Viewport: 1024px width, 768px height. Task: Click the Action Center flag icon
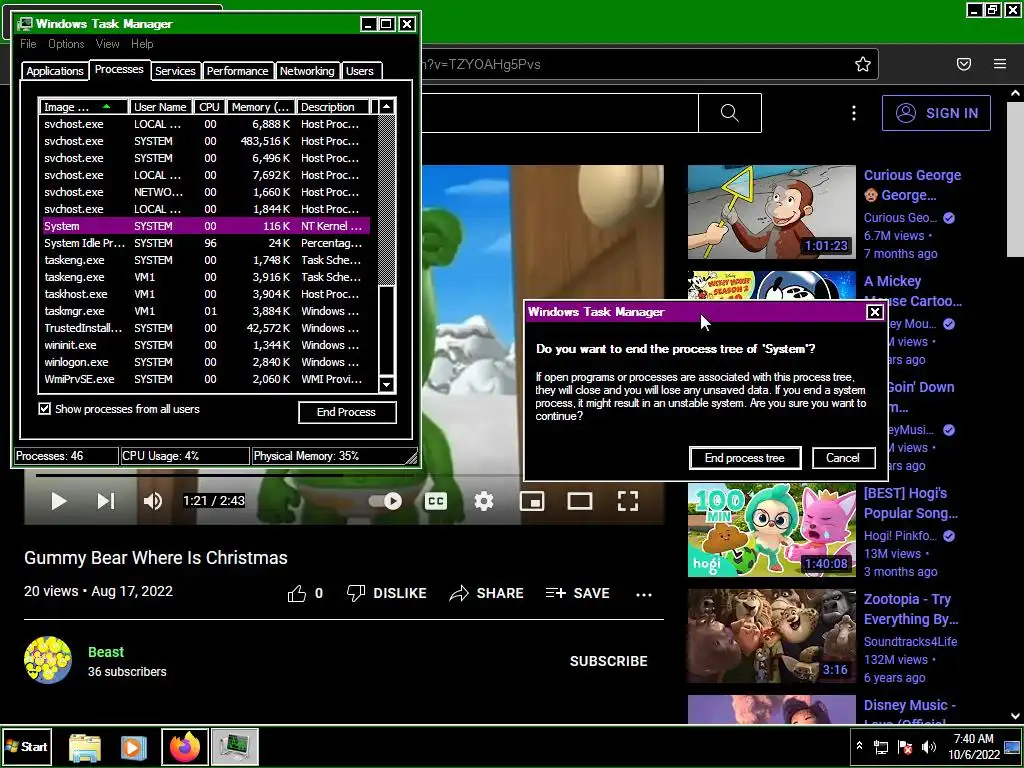click(905, 747)
